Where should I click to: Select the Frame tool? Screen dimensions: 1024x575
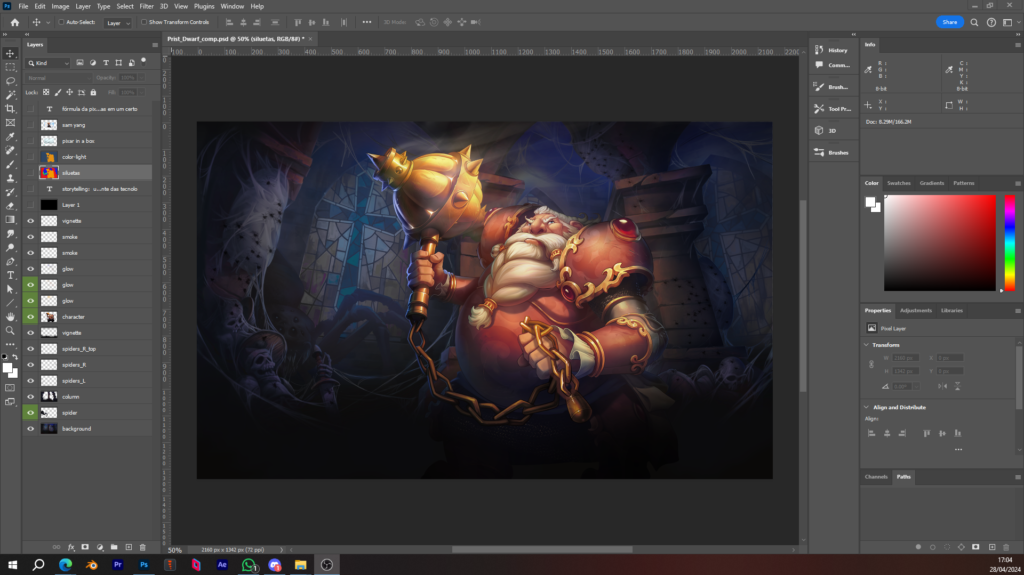coord(10,123)
